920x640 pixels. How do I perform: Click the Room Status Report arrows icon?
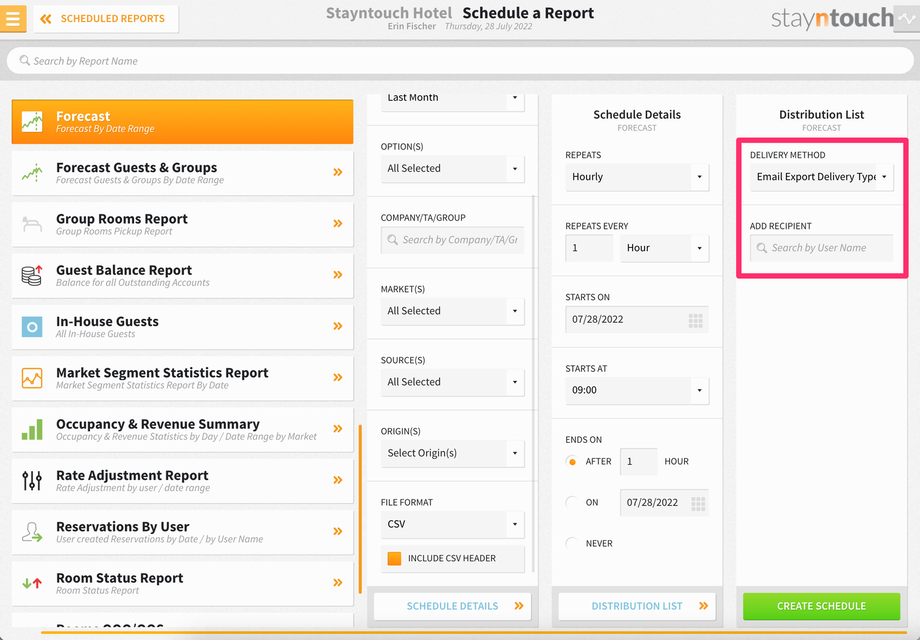pos(32,583)
